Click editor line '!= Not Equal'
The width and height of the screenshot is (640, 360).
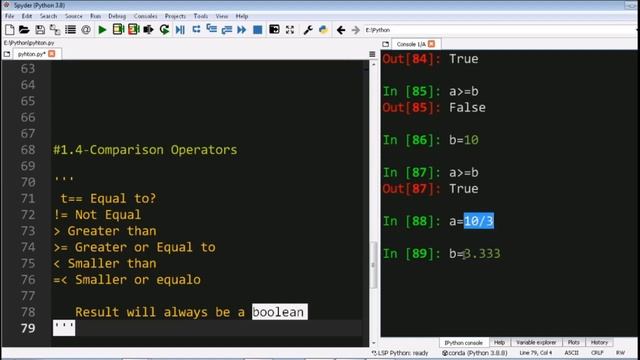(97, 215)
